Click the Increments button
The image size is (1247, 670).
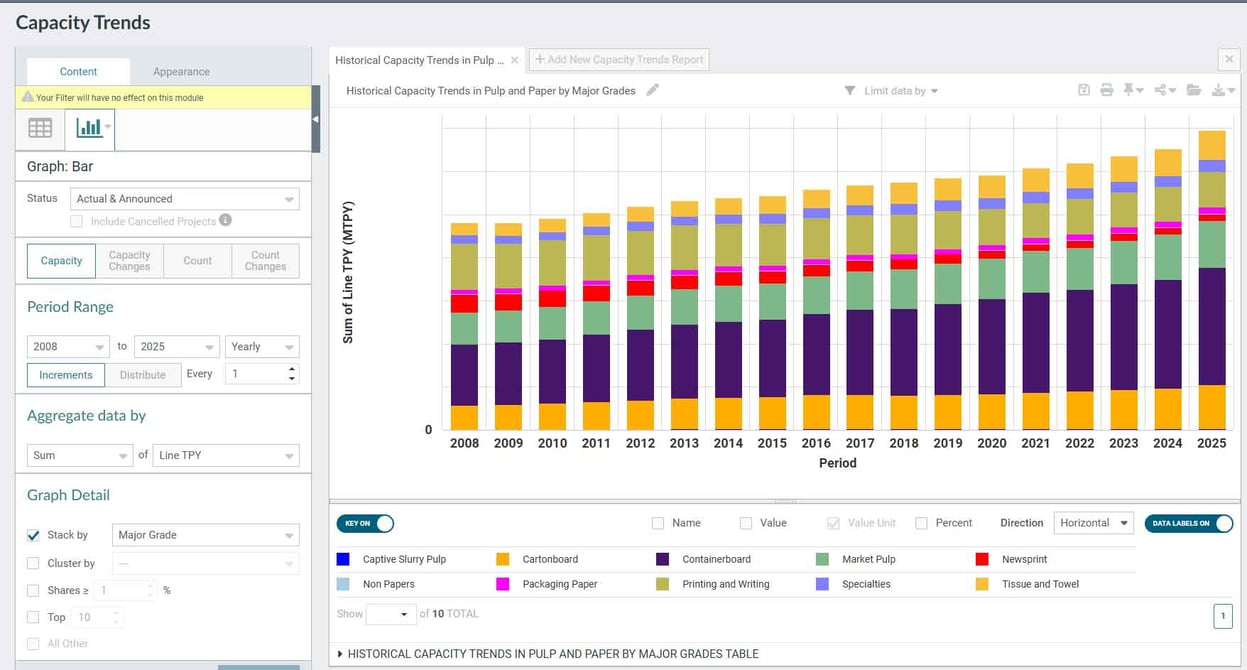pos(66,375)
